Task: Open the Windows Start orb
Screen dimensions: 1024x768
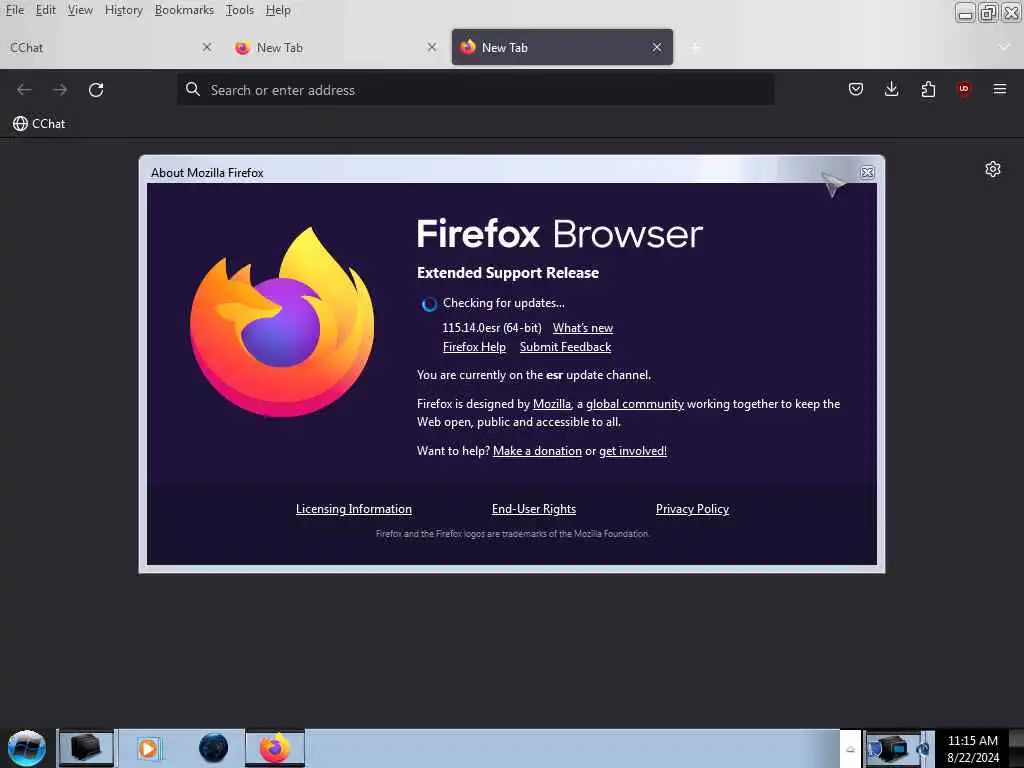Action: (27, 748)
